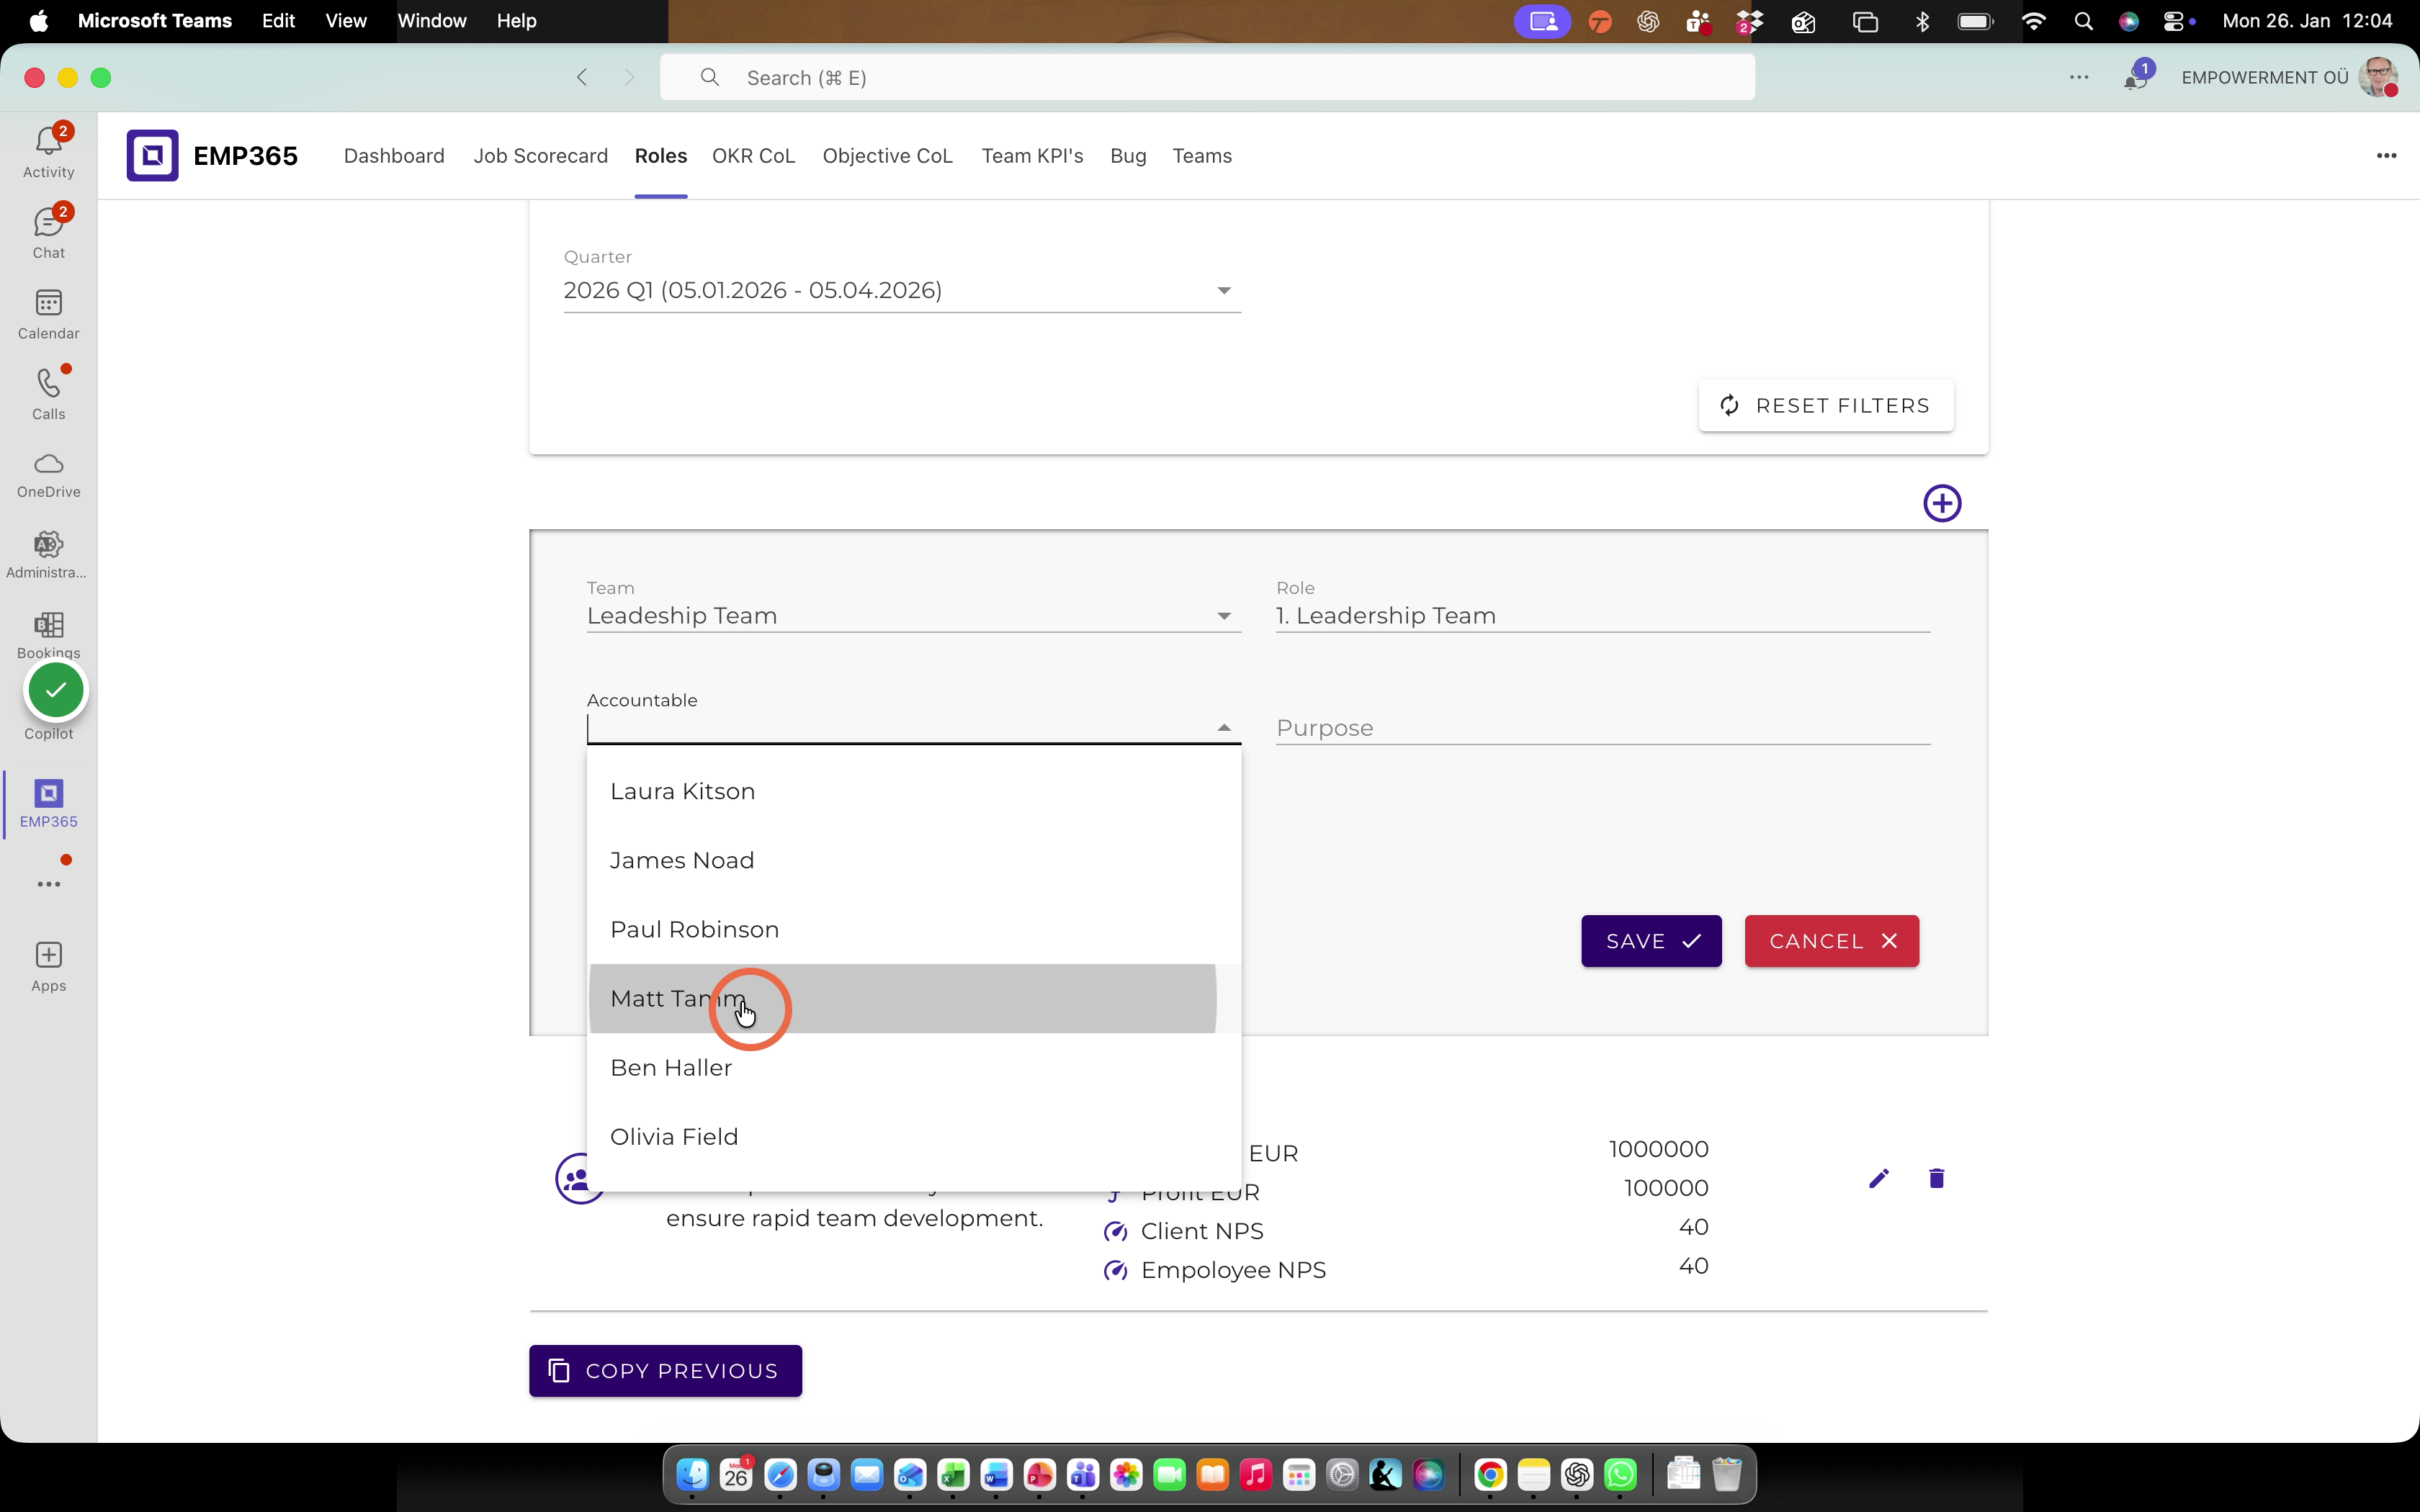Viewport: 2420px width, 1512px height.
Task: Open Calls in the Teams sidebar
Action: 48,394
